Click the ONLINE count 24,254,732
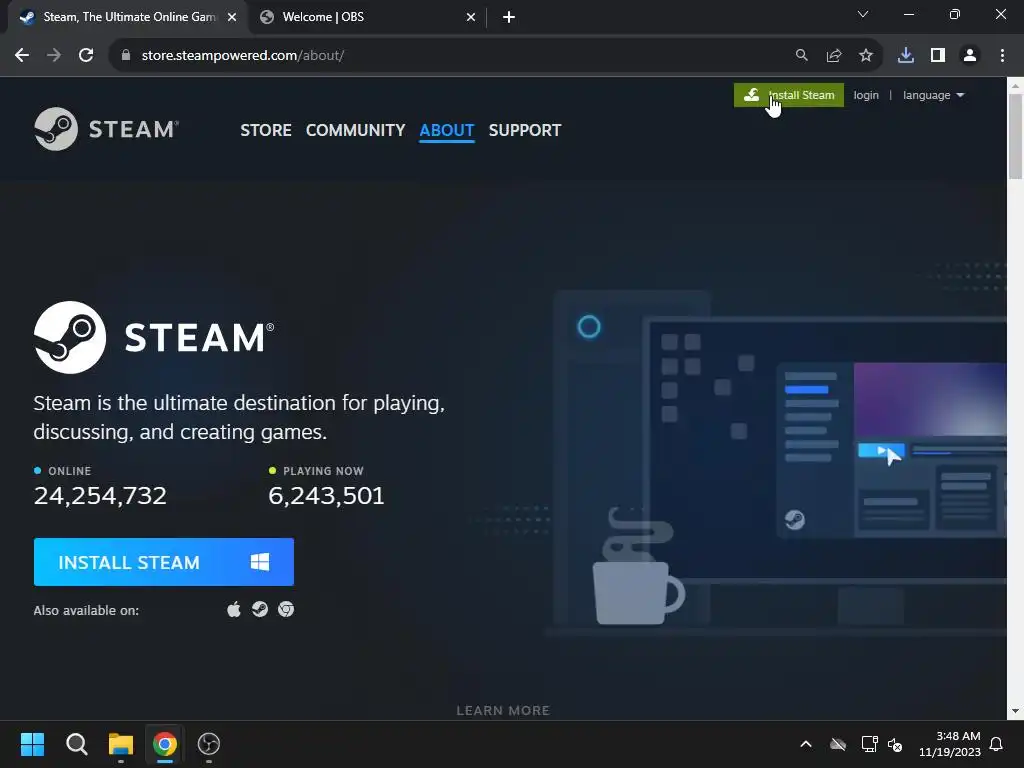 (x=100, y=496)
